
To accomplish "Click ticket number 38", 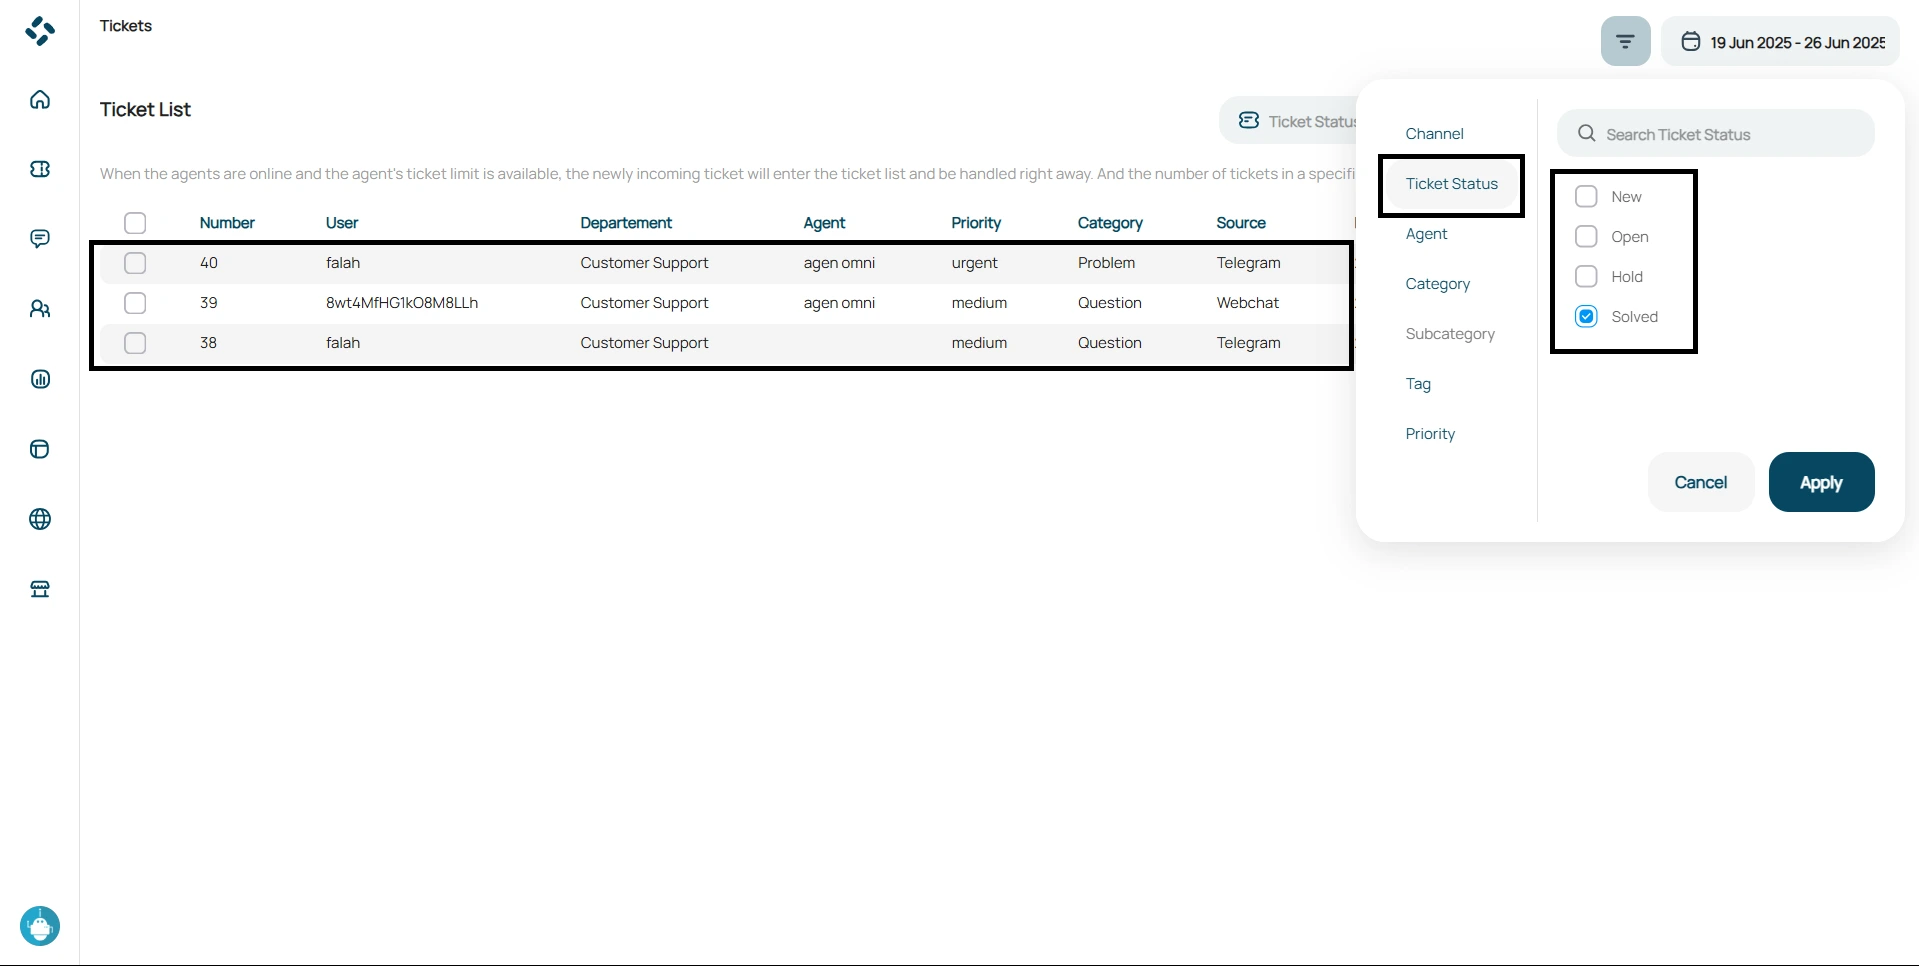I will coord(208,343).
